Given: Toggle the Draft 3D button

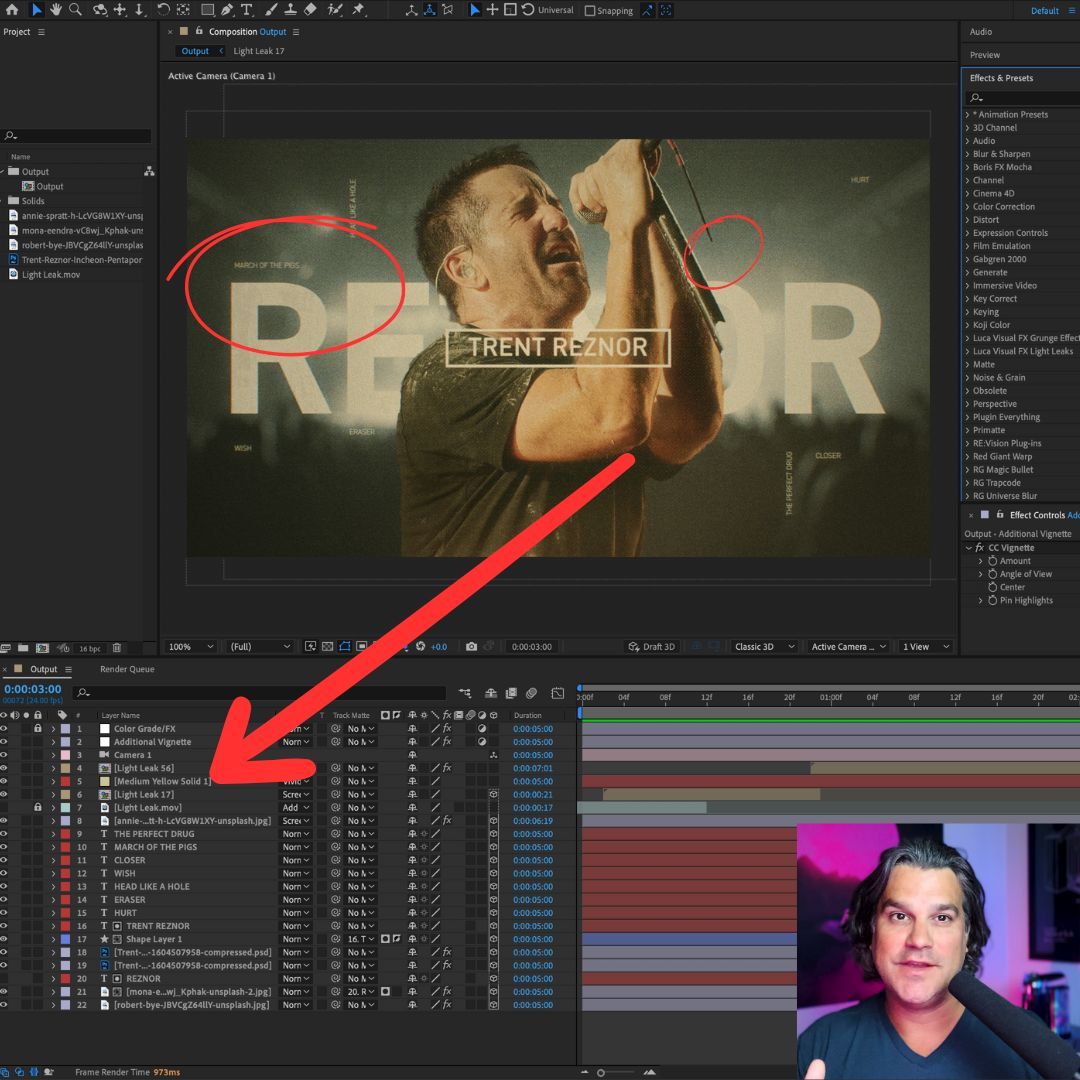Looking at the screenshot, I should [x=652, y=647].
